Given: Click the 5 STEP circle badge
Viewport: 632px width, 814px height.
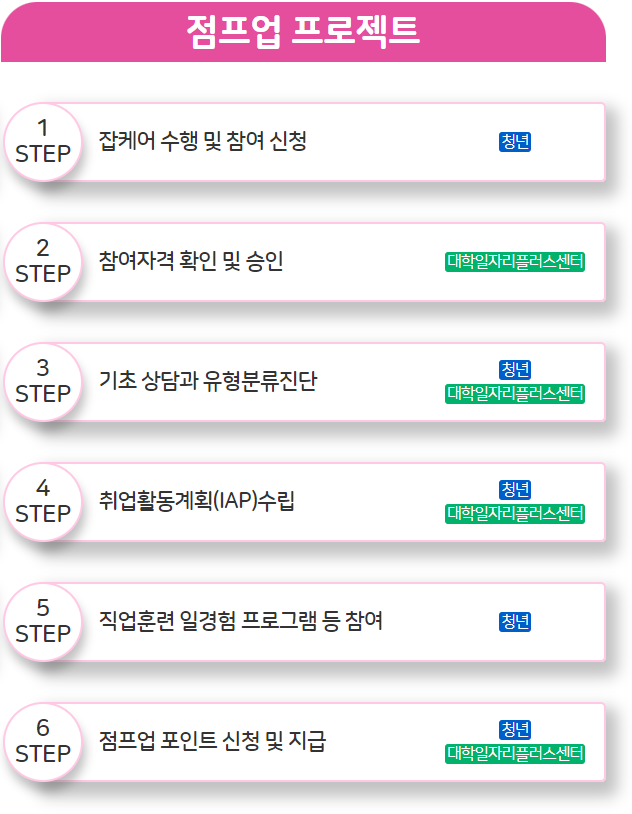Looking at the screenshot, I should coord(43,622).
